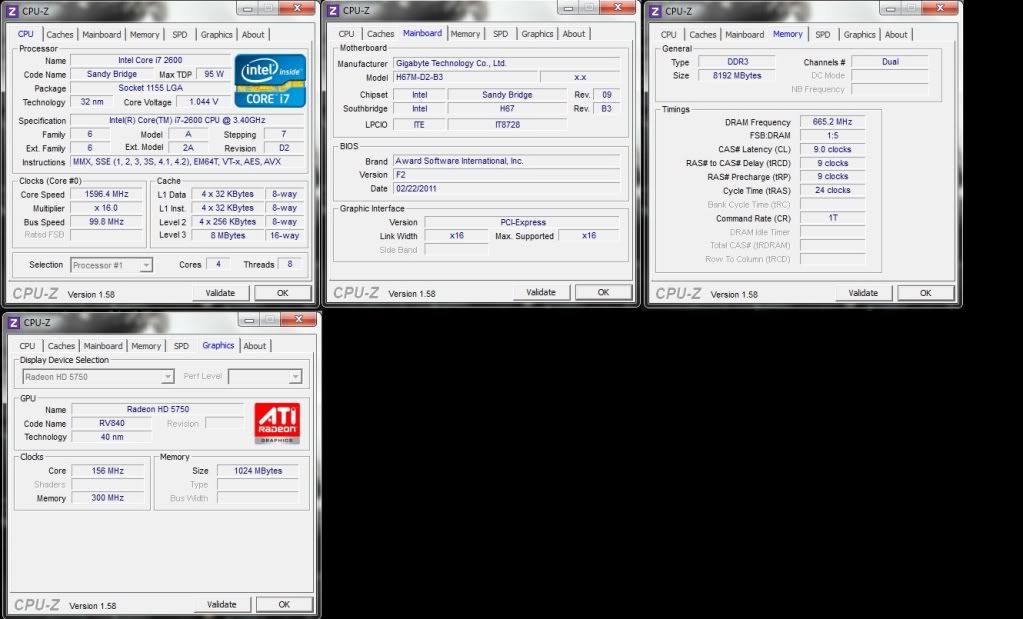Click the Multiplier value 'x 16.0'

(x=106, y=208)
